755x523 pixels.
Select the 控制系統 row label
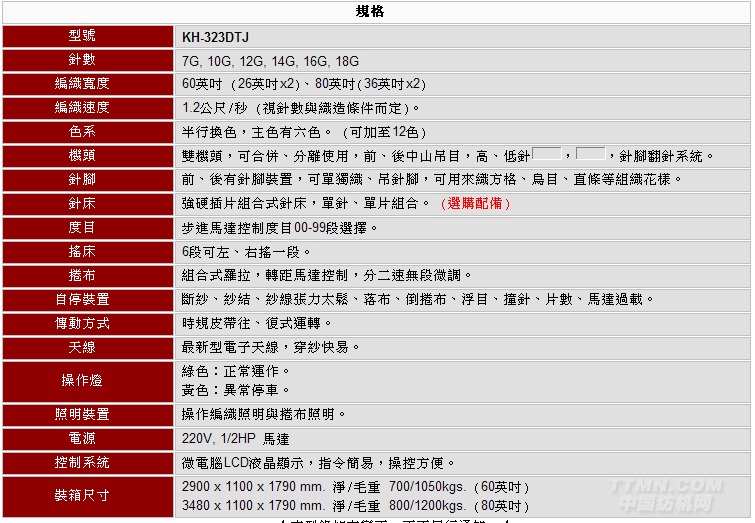point(89,462)
